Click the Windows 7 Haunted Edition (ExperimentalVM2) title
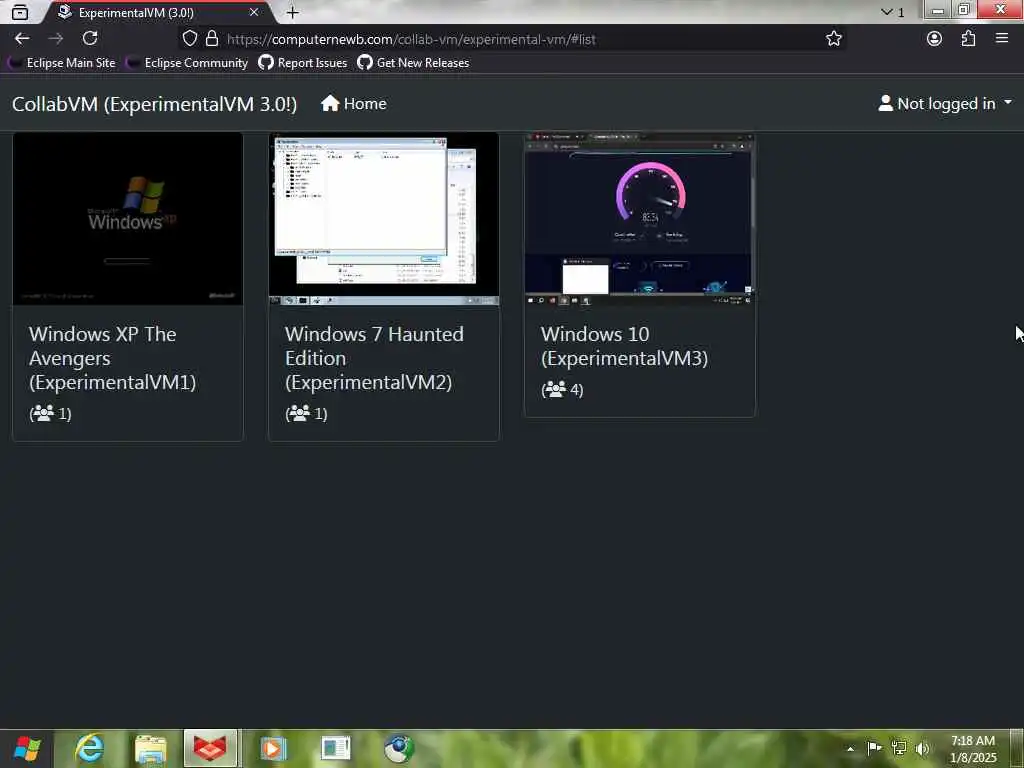Screen dimensions: 1024x768 [374, 358]
